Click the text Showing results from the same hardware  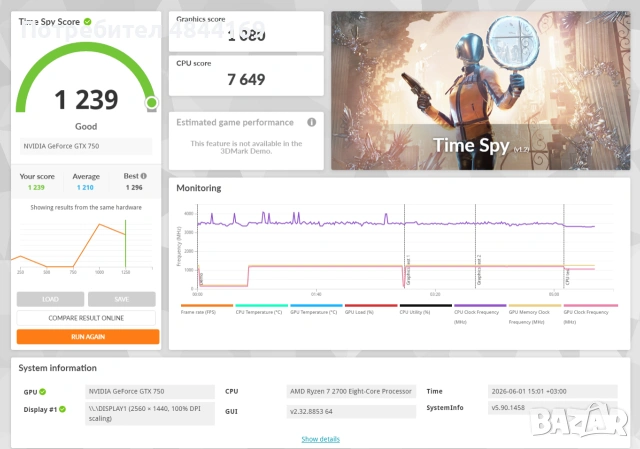coord(86,207)
